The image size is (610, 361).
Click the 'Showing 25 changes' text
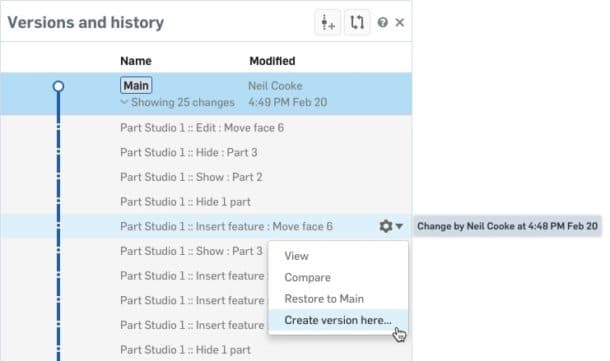(x=183, y=102)
